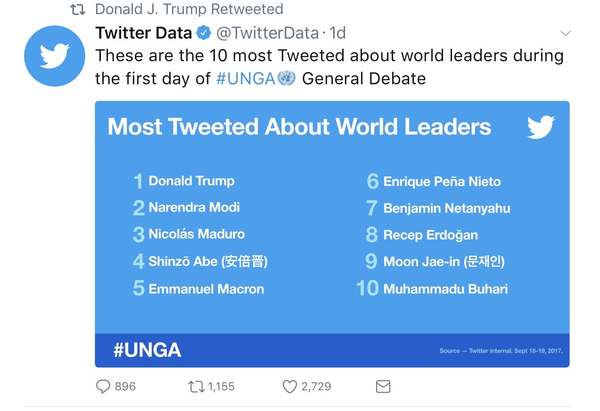This screenshot has height=411, width=600.
Task: Click the Twitter Data account name
Action: click(x=143, y=33)
